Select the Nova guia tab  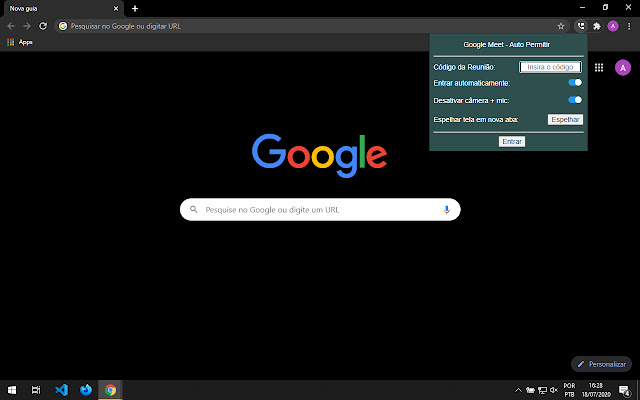[x=62, y=9]
